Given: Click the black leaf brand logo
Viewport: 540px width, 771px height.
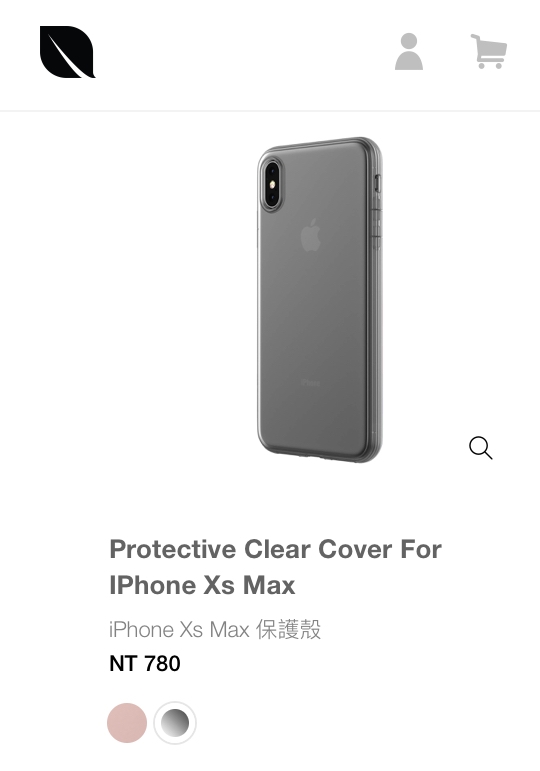Looking at the screenshot, I should (x=67, y=52).
